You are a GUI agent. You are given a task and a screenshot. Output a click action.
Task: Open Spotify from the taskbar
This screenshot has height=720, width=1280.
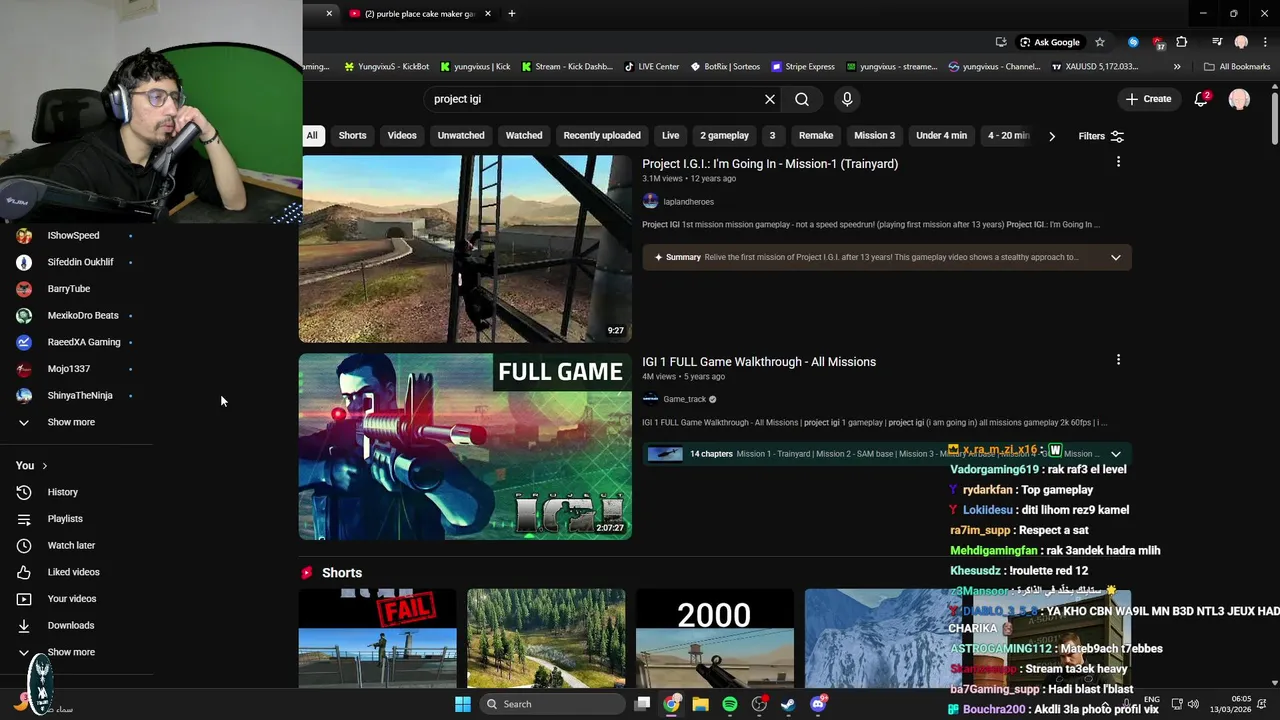pyautogui.click(x=730, y=704)
